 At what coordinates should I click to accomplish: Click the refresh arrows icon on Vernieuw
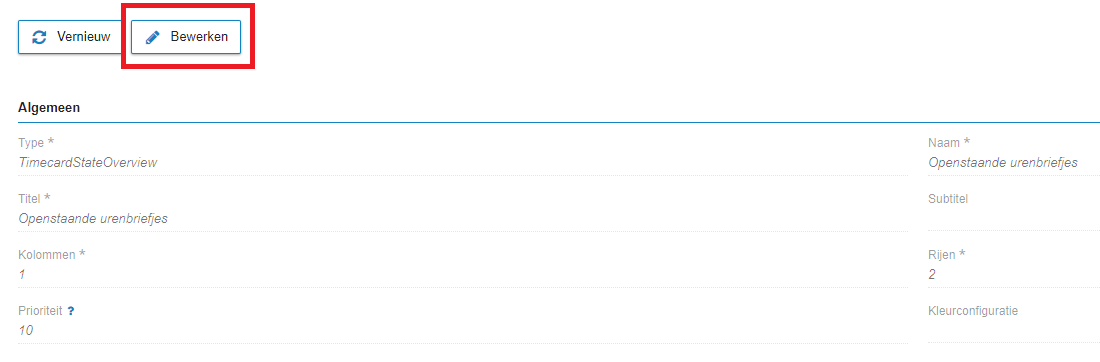(40, 37)
